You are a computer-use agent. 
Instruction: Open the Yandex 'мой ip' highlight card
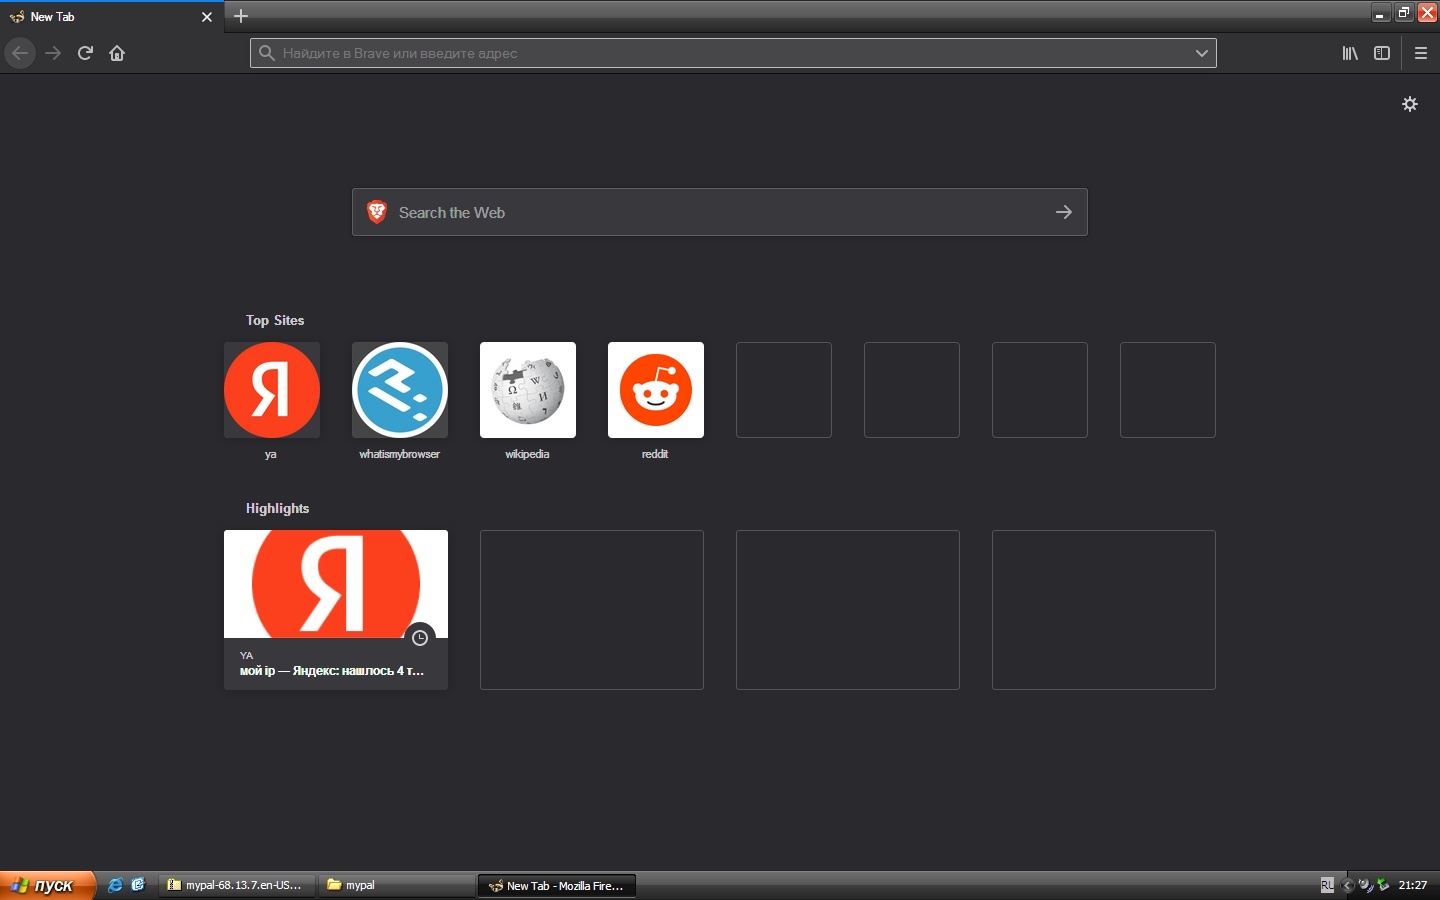336,610
